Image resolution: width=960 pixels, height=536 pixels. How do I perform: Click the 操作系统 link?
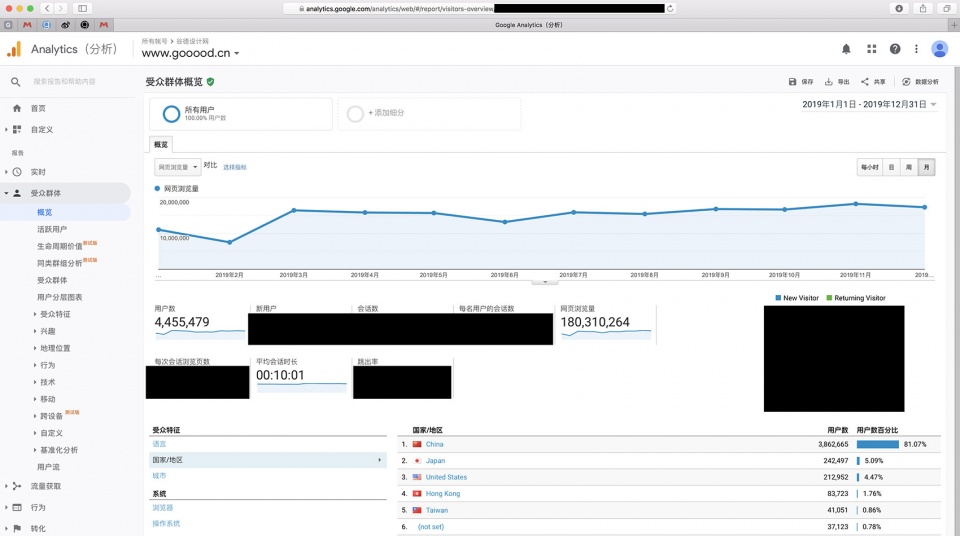tap(166, 524)
